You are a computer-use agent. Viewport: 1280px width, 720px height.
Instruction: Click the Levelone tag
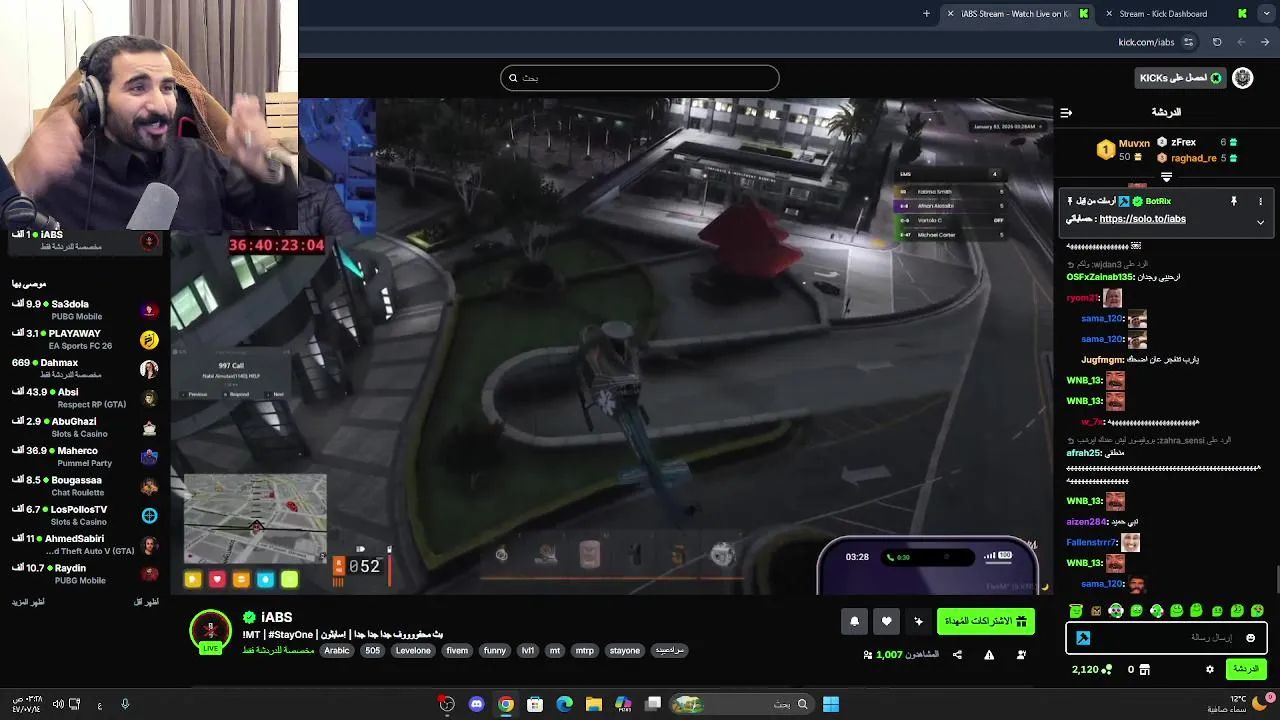[413, 650]
